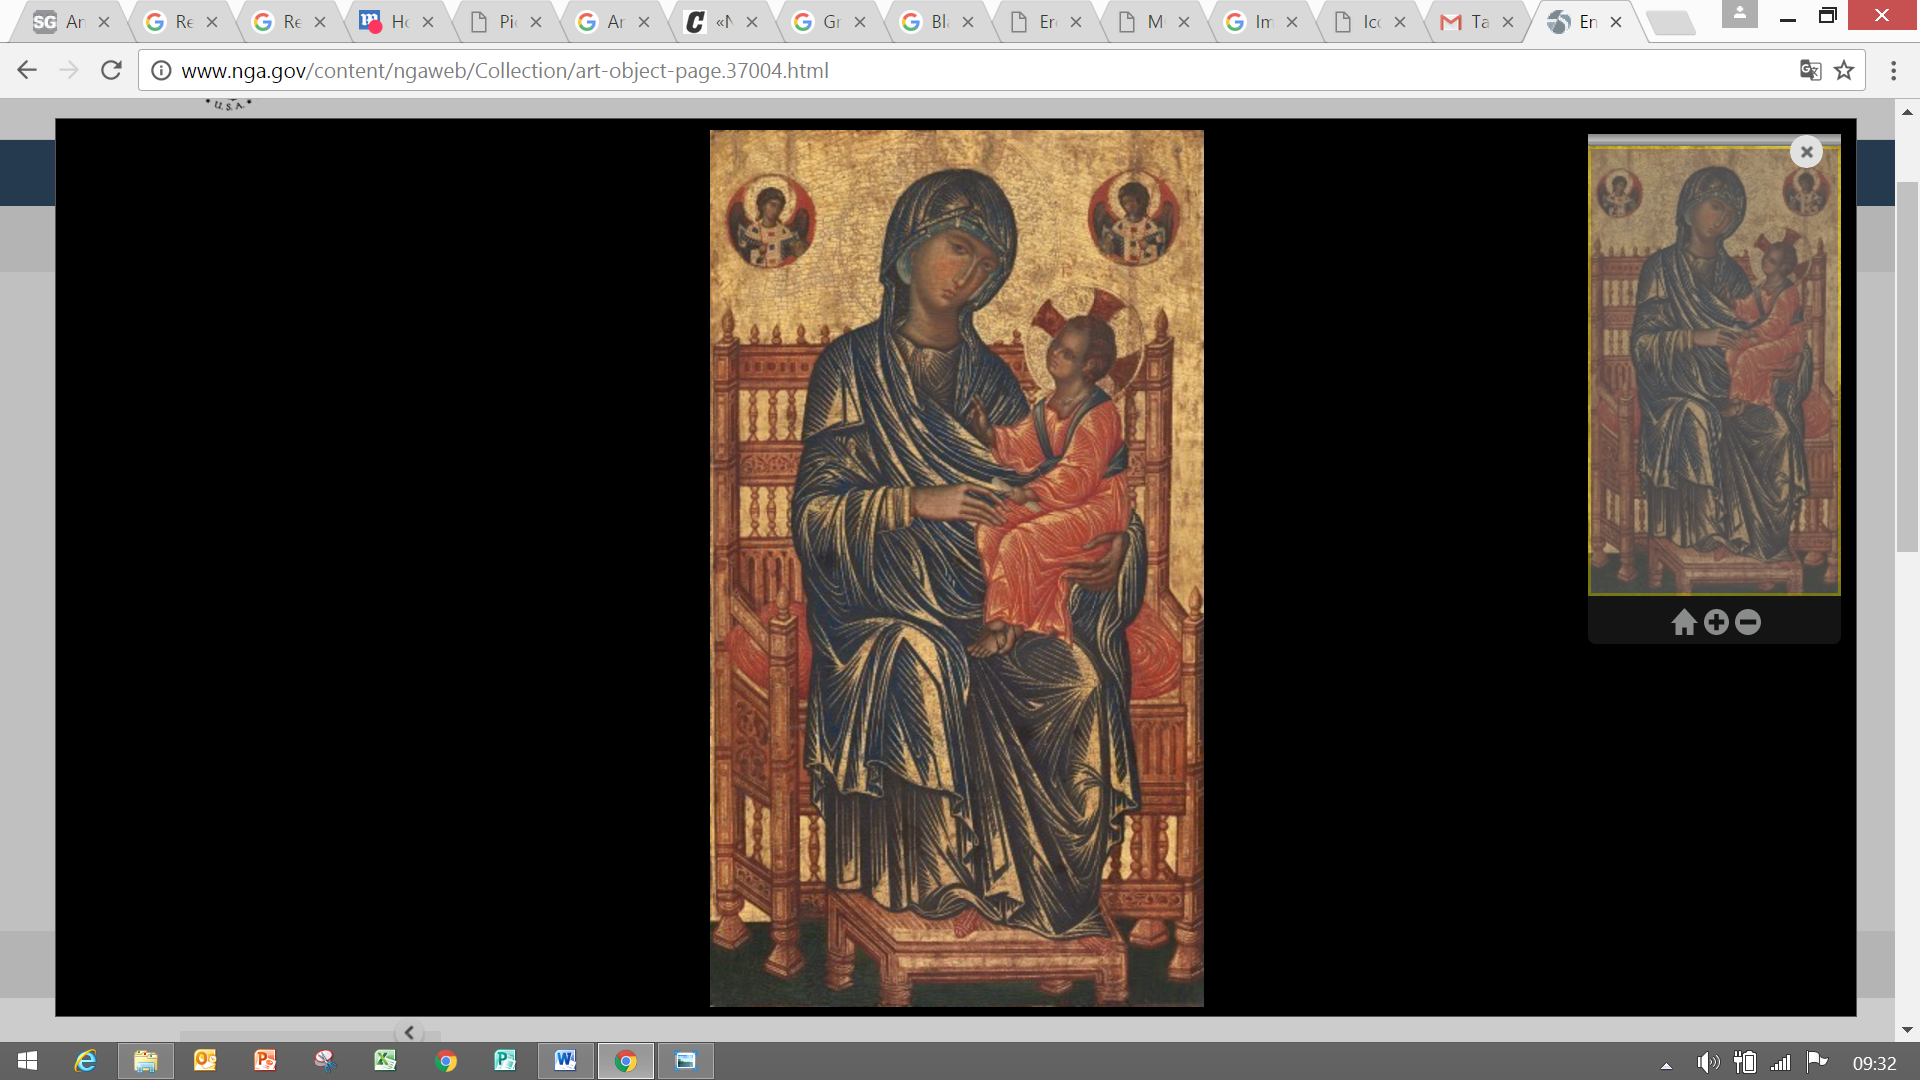Close the Gmail 'Ta' tab
1920x1080 pixels.
click(x=1508, y=22)
